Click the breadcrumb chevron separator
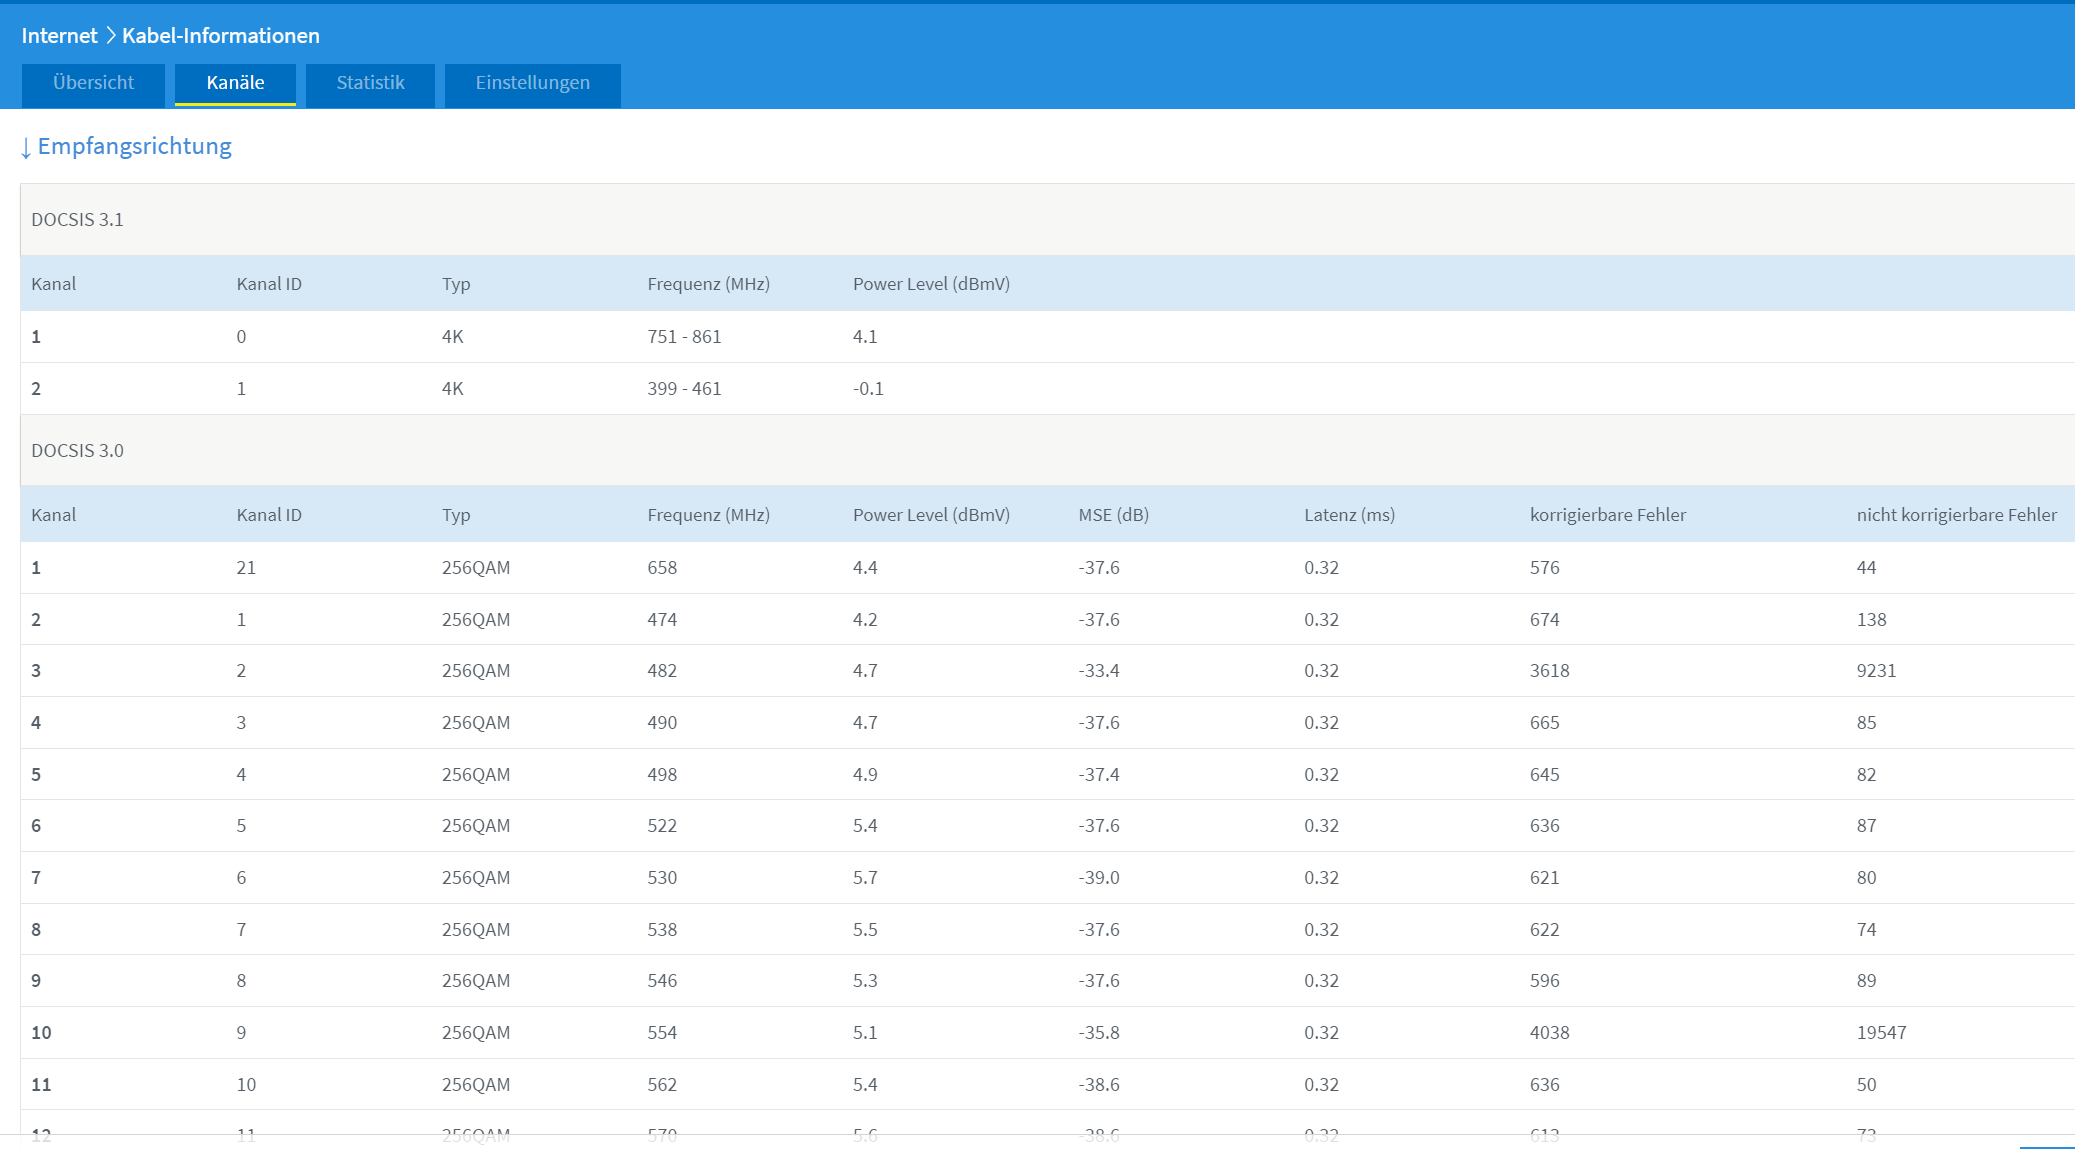The height and width of the screenshot is (1149, 2075). (x=110, y=36)
